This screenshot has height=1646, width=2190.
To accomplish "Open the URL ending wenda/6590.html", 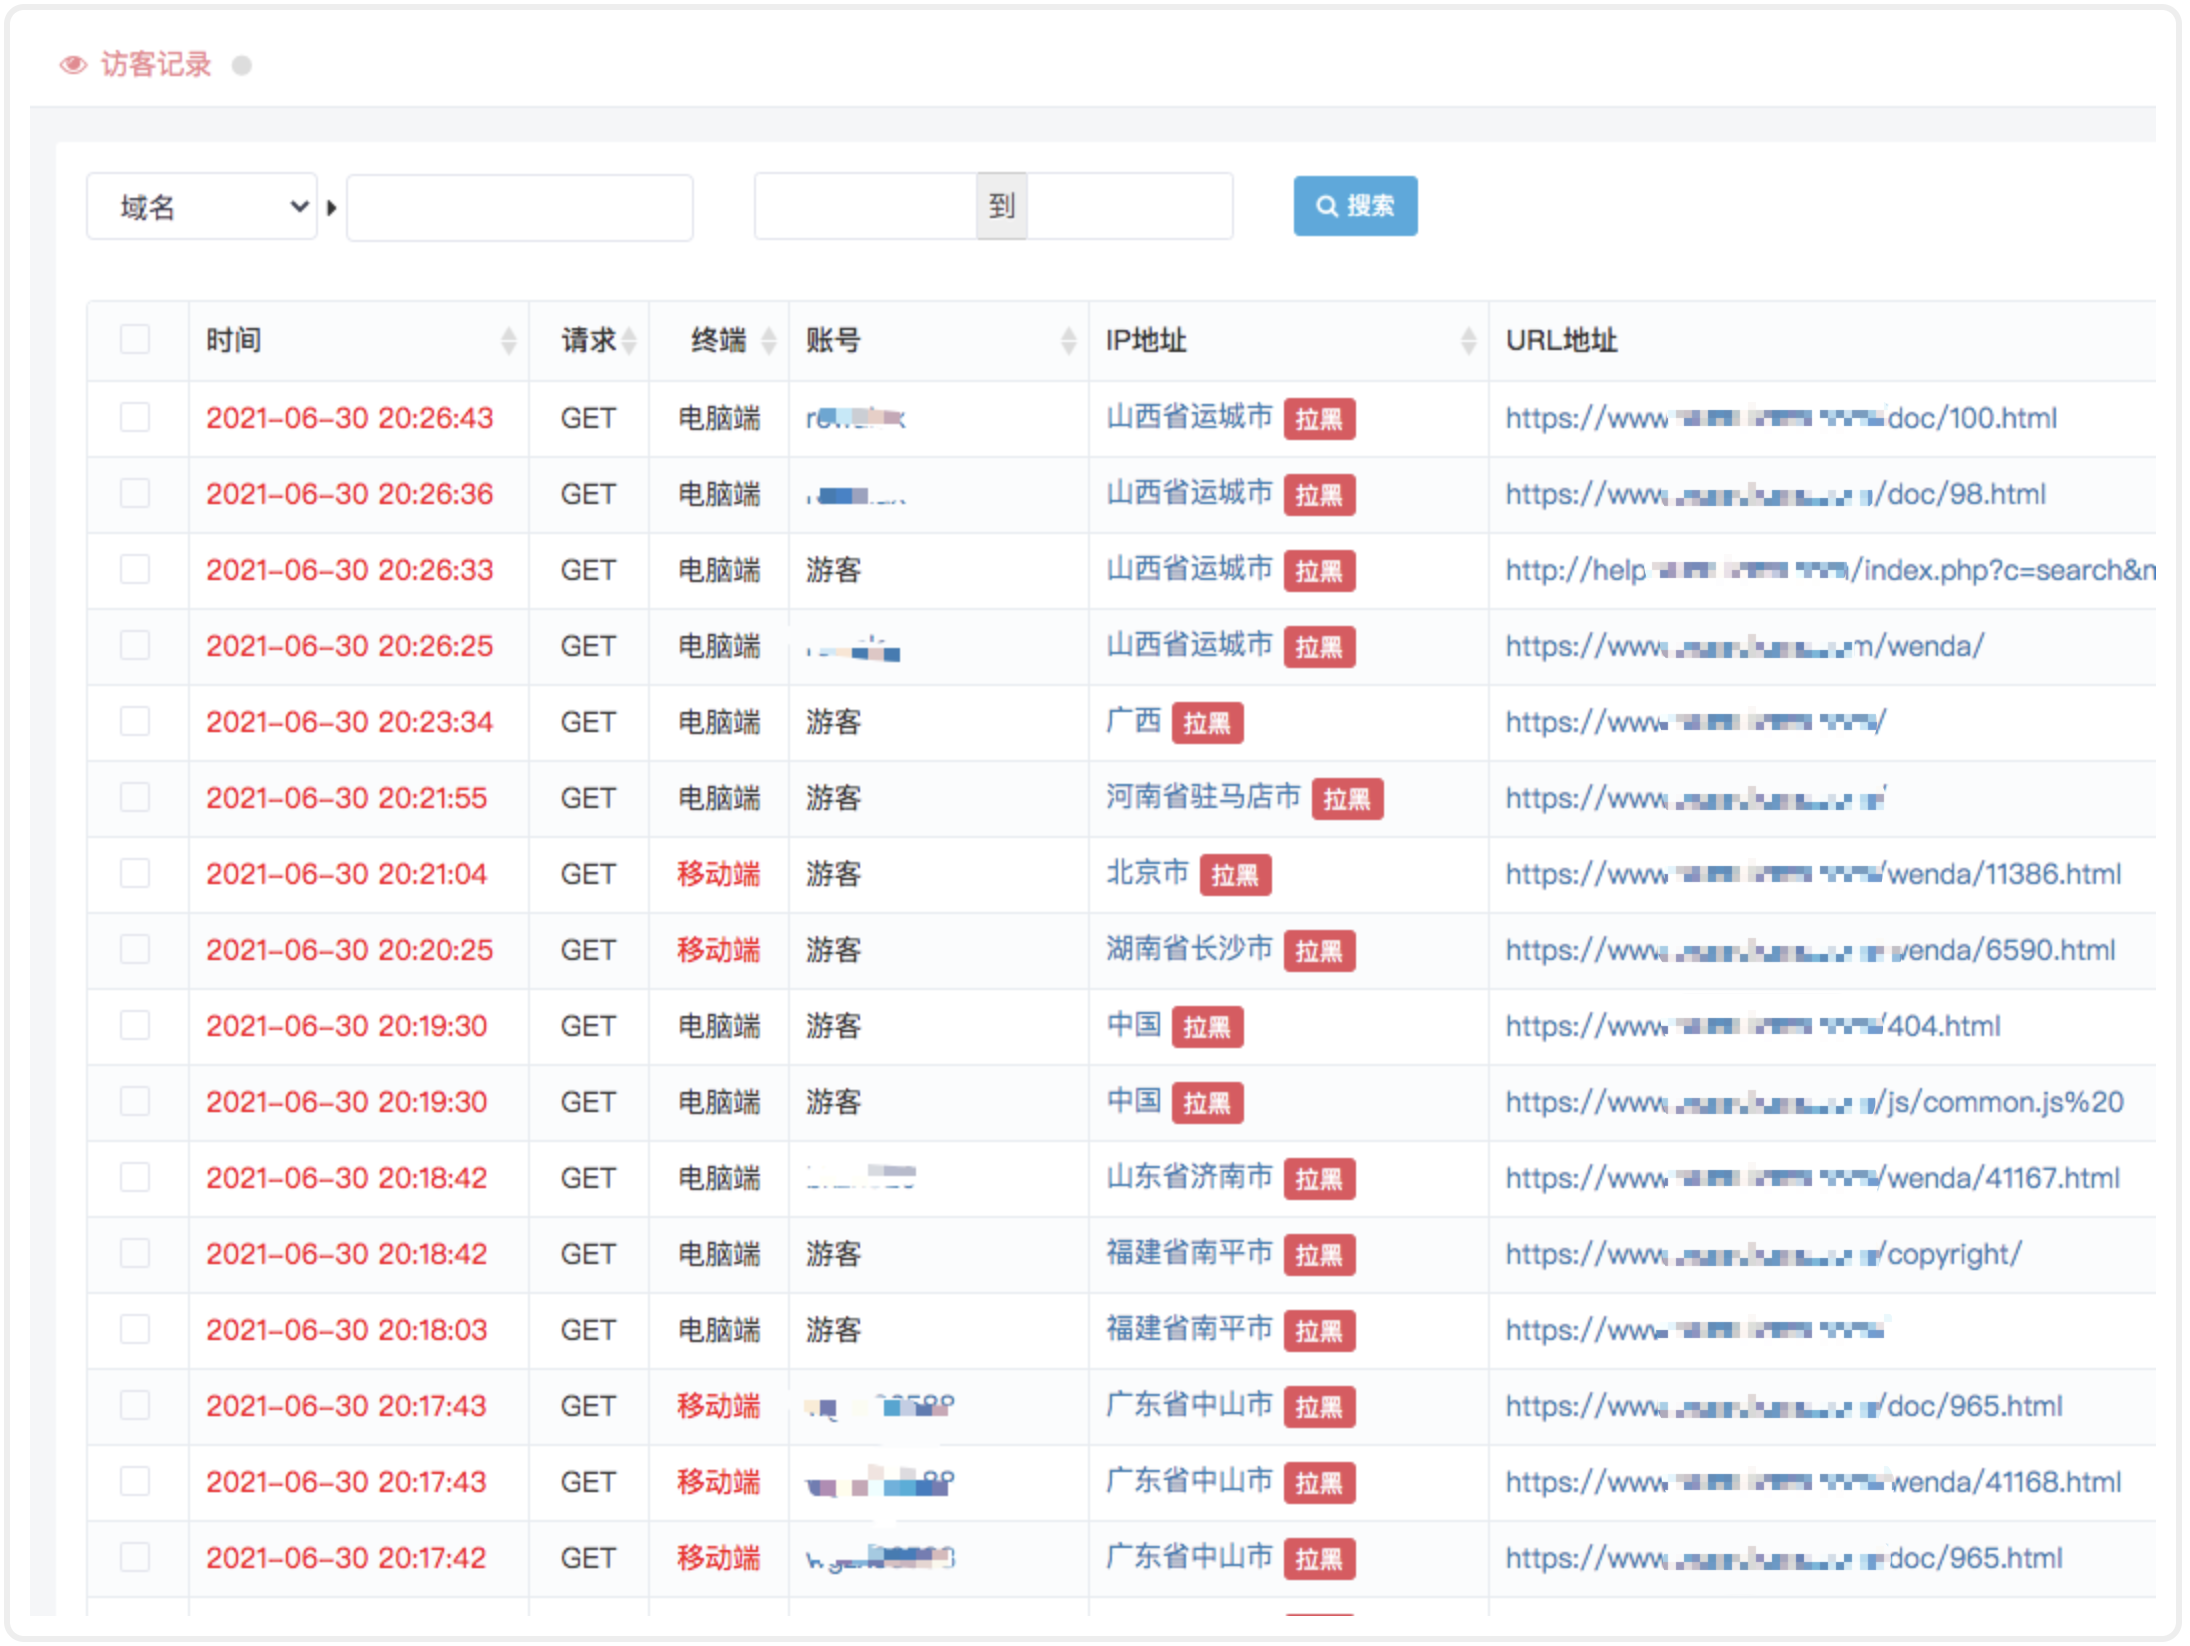I will (x=1810, y=950).
